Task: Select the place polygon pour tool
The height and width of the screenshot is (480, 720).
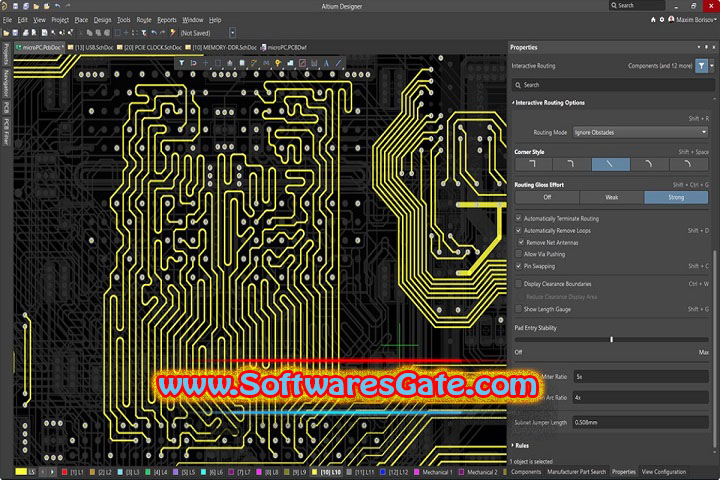Action: [290, 63]
